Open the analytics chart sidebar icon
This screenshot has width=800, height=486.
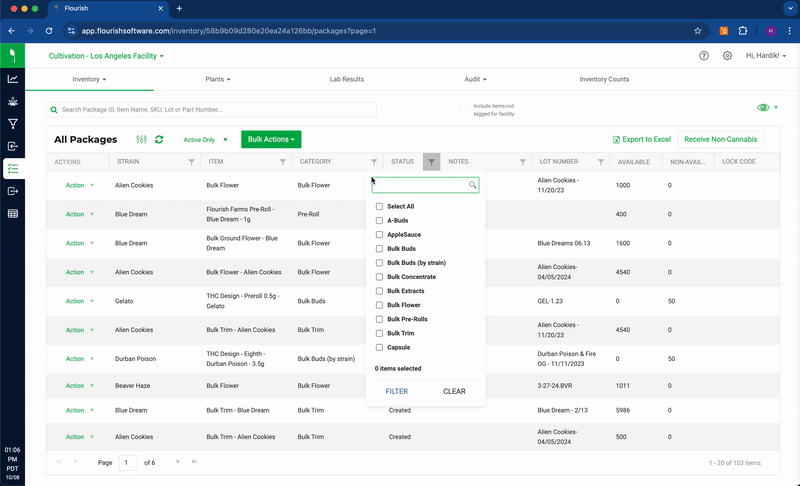[13, 79]
